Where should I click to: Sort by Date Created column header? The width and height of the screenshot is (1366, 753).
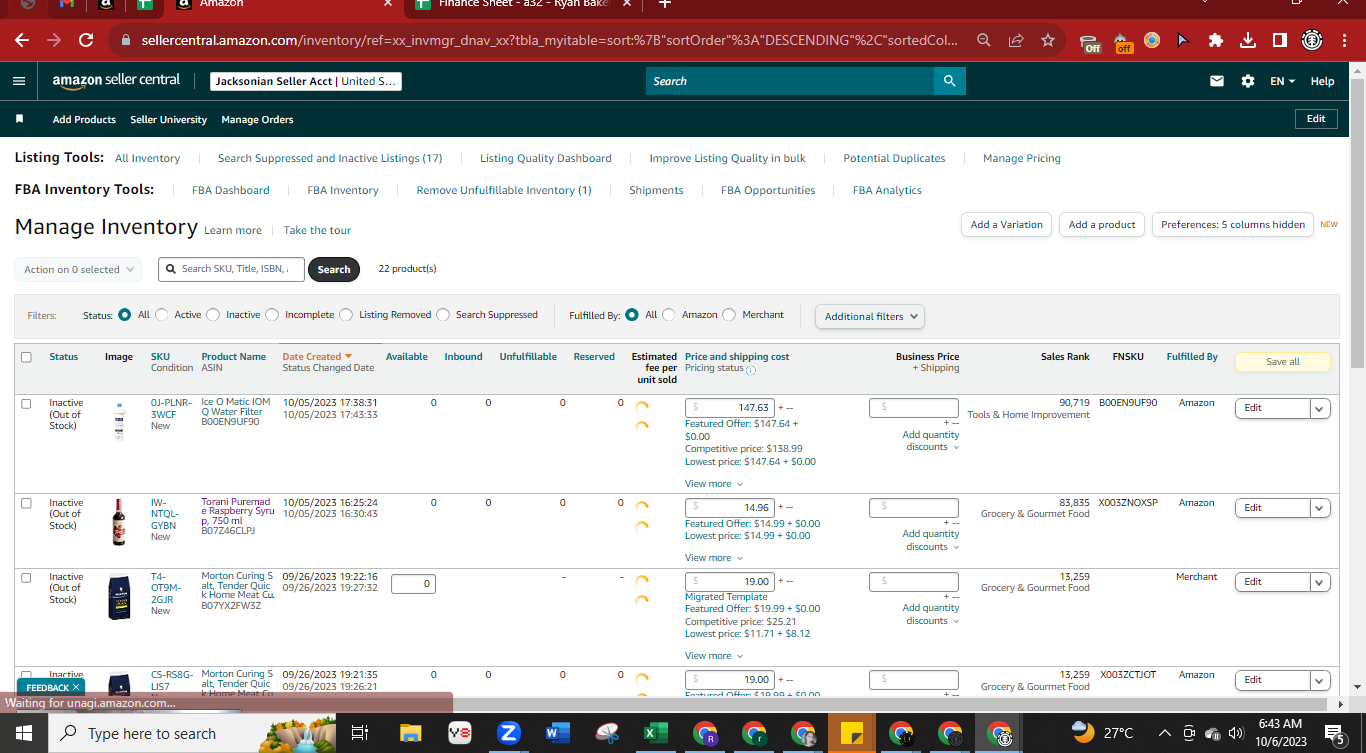tap(317, 356)
